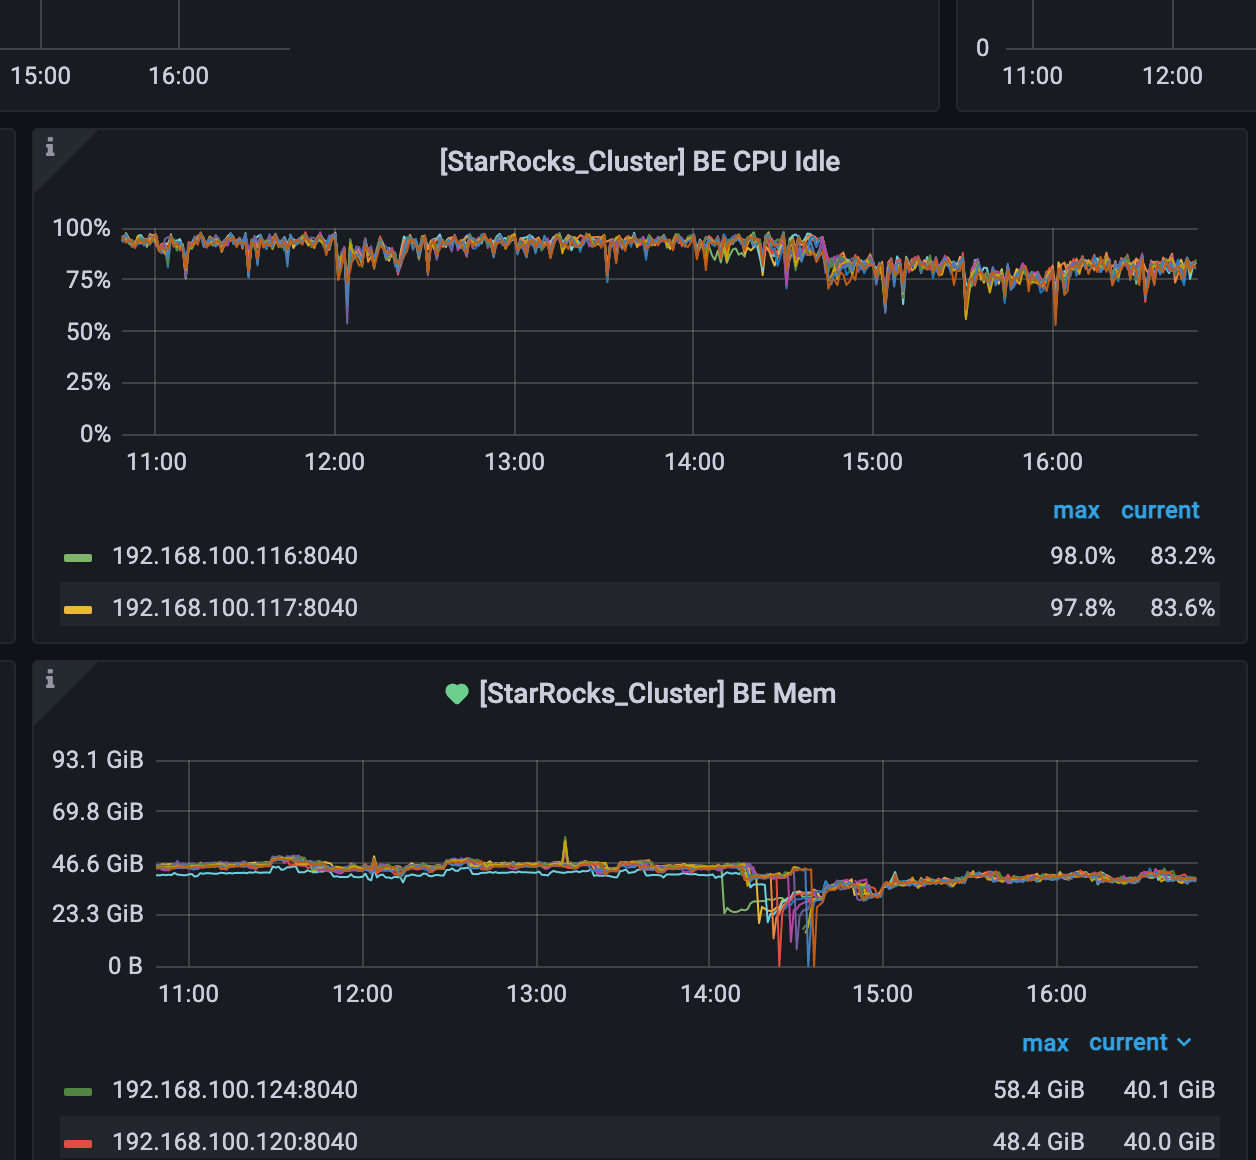The width and height of the screenshot is (1256, 1160).
Task: Click the yellow swatch for 192.168.100.117
Action: (78, 609)
